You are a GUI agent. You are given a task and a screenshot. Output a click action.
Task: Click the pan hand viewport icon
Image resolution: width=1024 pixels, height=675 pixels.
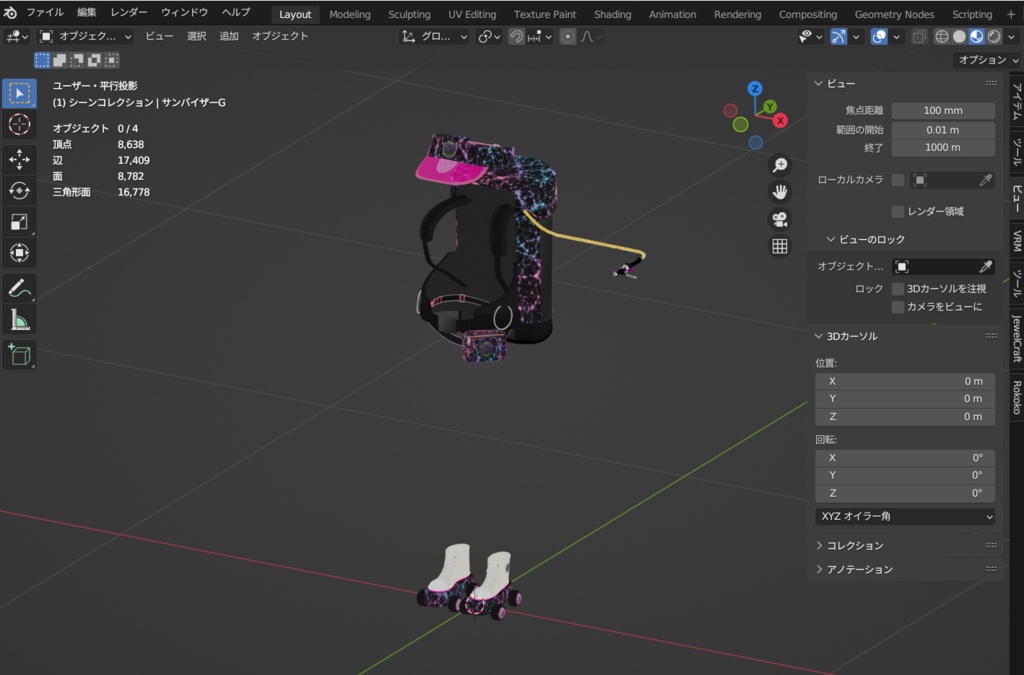(780, 192)
